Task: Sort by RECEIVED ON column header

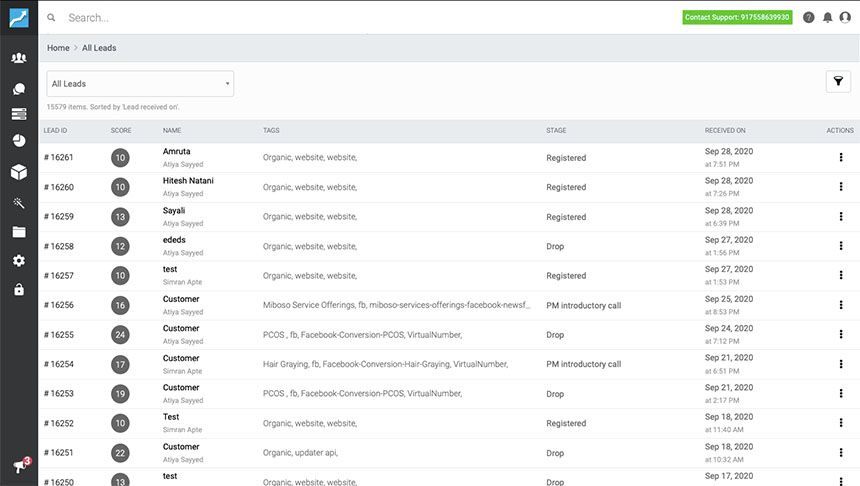Action: pos(725,131)
